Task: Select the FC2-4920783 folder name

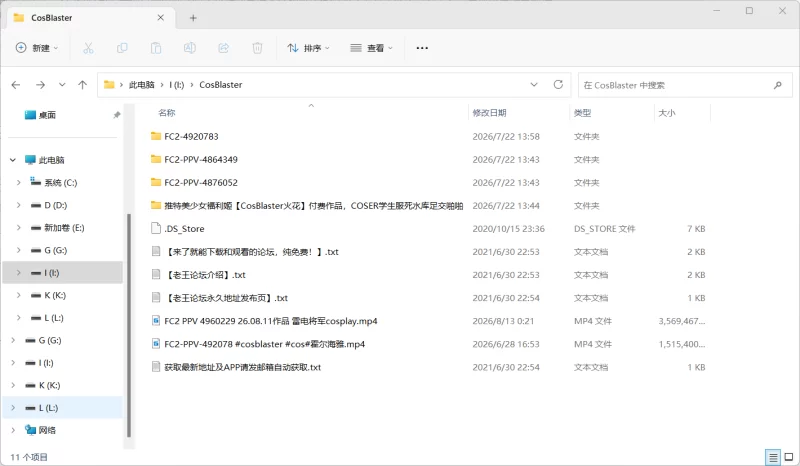Action: coord(191,136)
